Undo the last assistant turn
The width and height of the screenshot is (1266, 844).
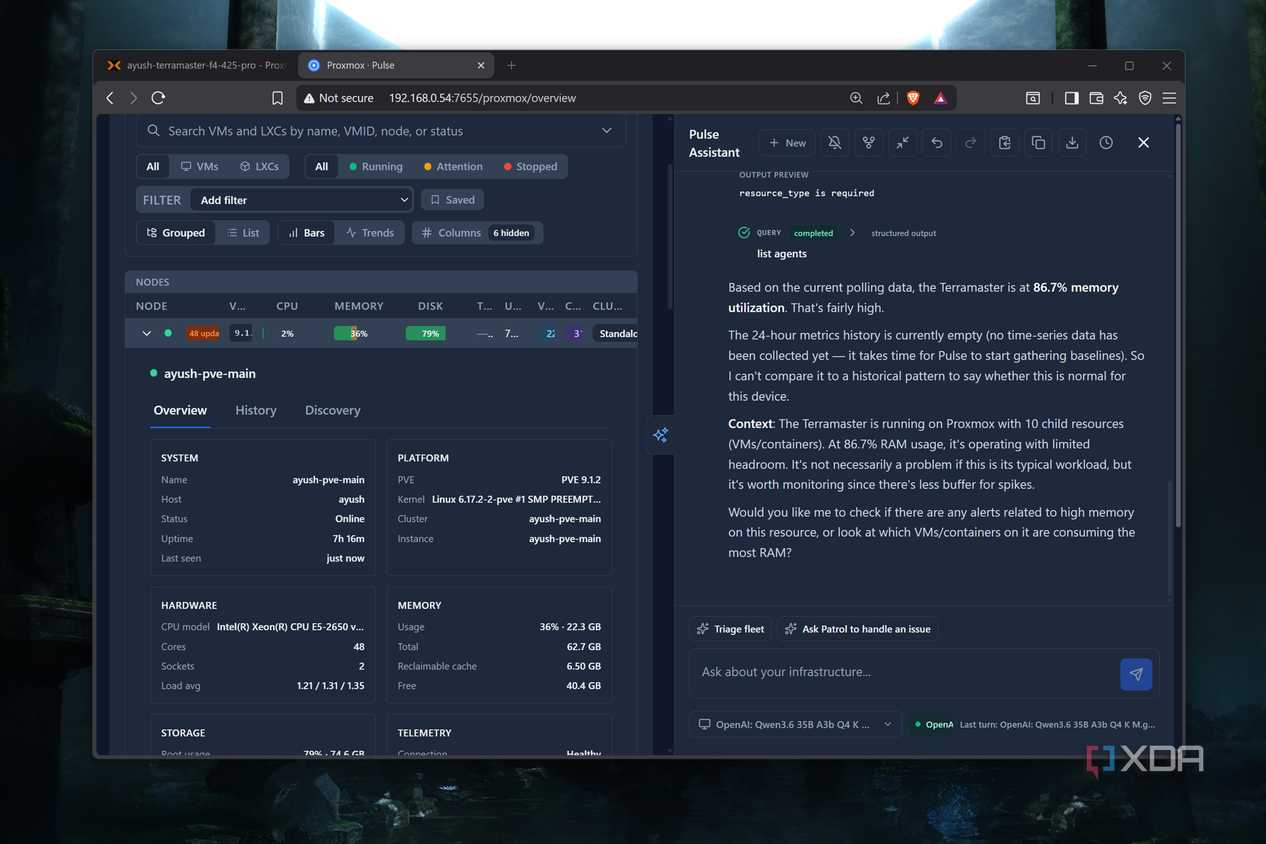(x=936, y=143)
